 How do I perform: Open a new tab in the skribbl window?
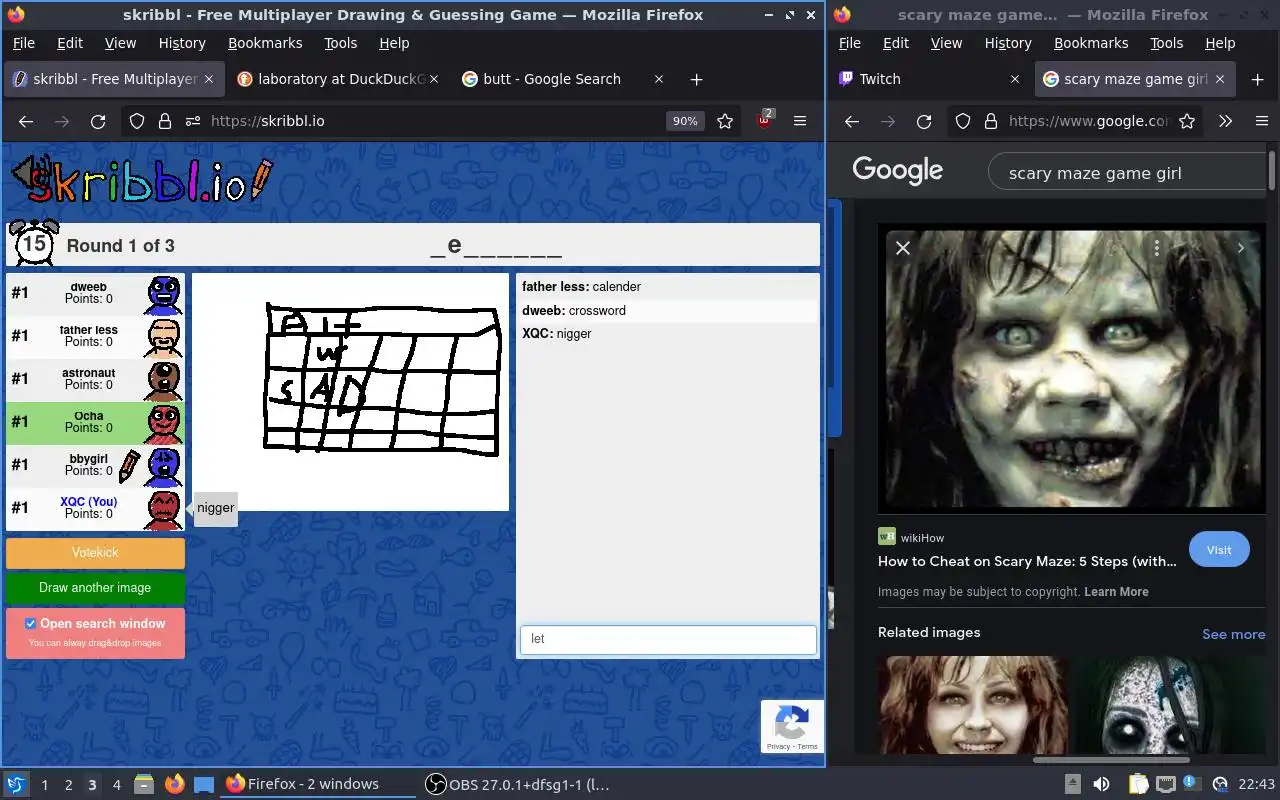pos(697,79)
